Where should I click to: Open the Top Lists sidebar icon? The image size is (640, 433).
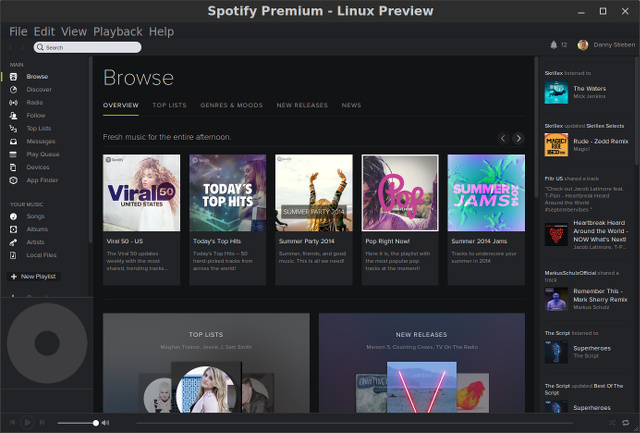[13, 129]
